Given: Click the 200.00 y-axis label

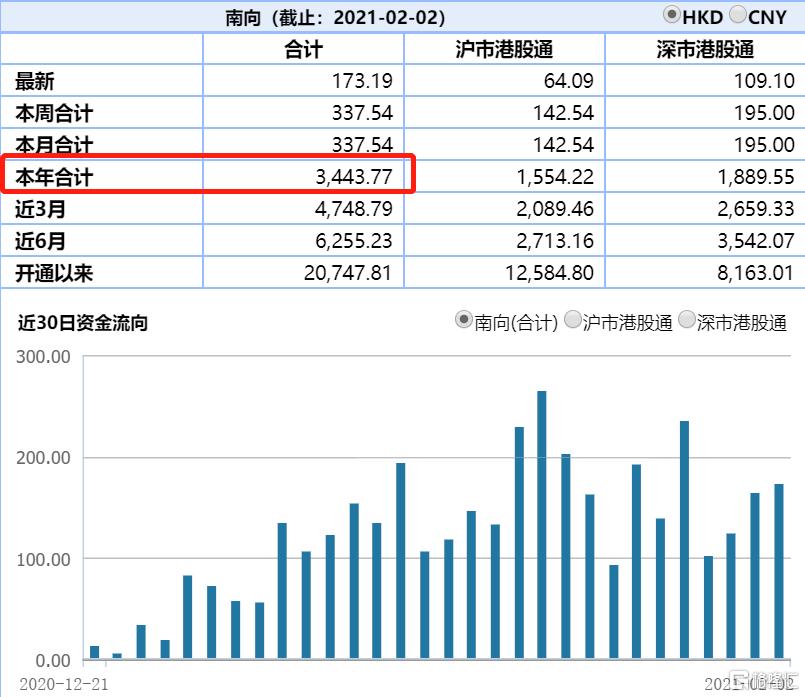Looking at the screenshot, I should (43, 458).
